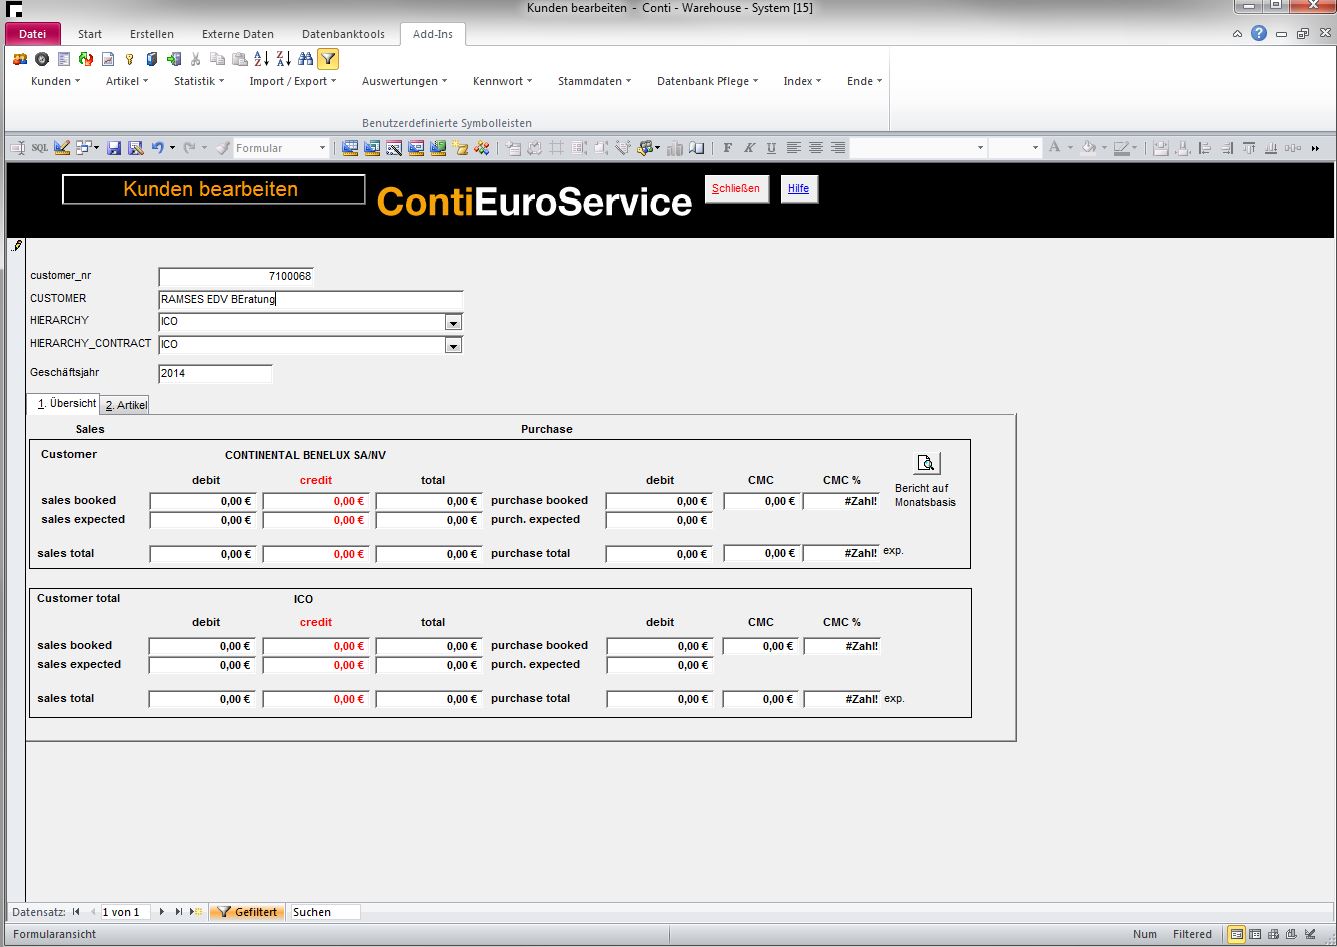Align text left in format toolbar

pyautogui.click(x=794, y=148)
